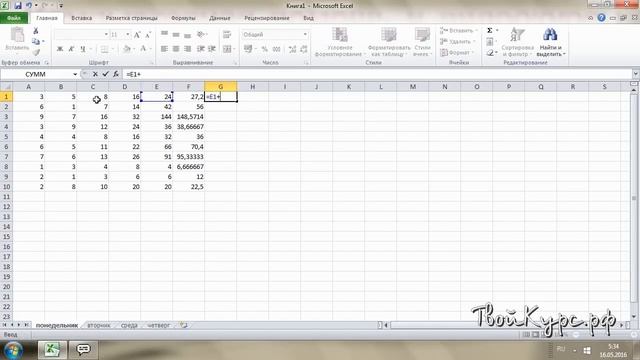Select row 5 header
640x360 pixels.
6,137
